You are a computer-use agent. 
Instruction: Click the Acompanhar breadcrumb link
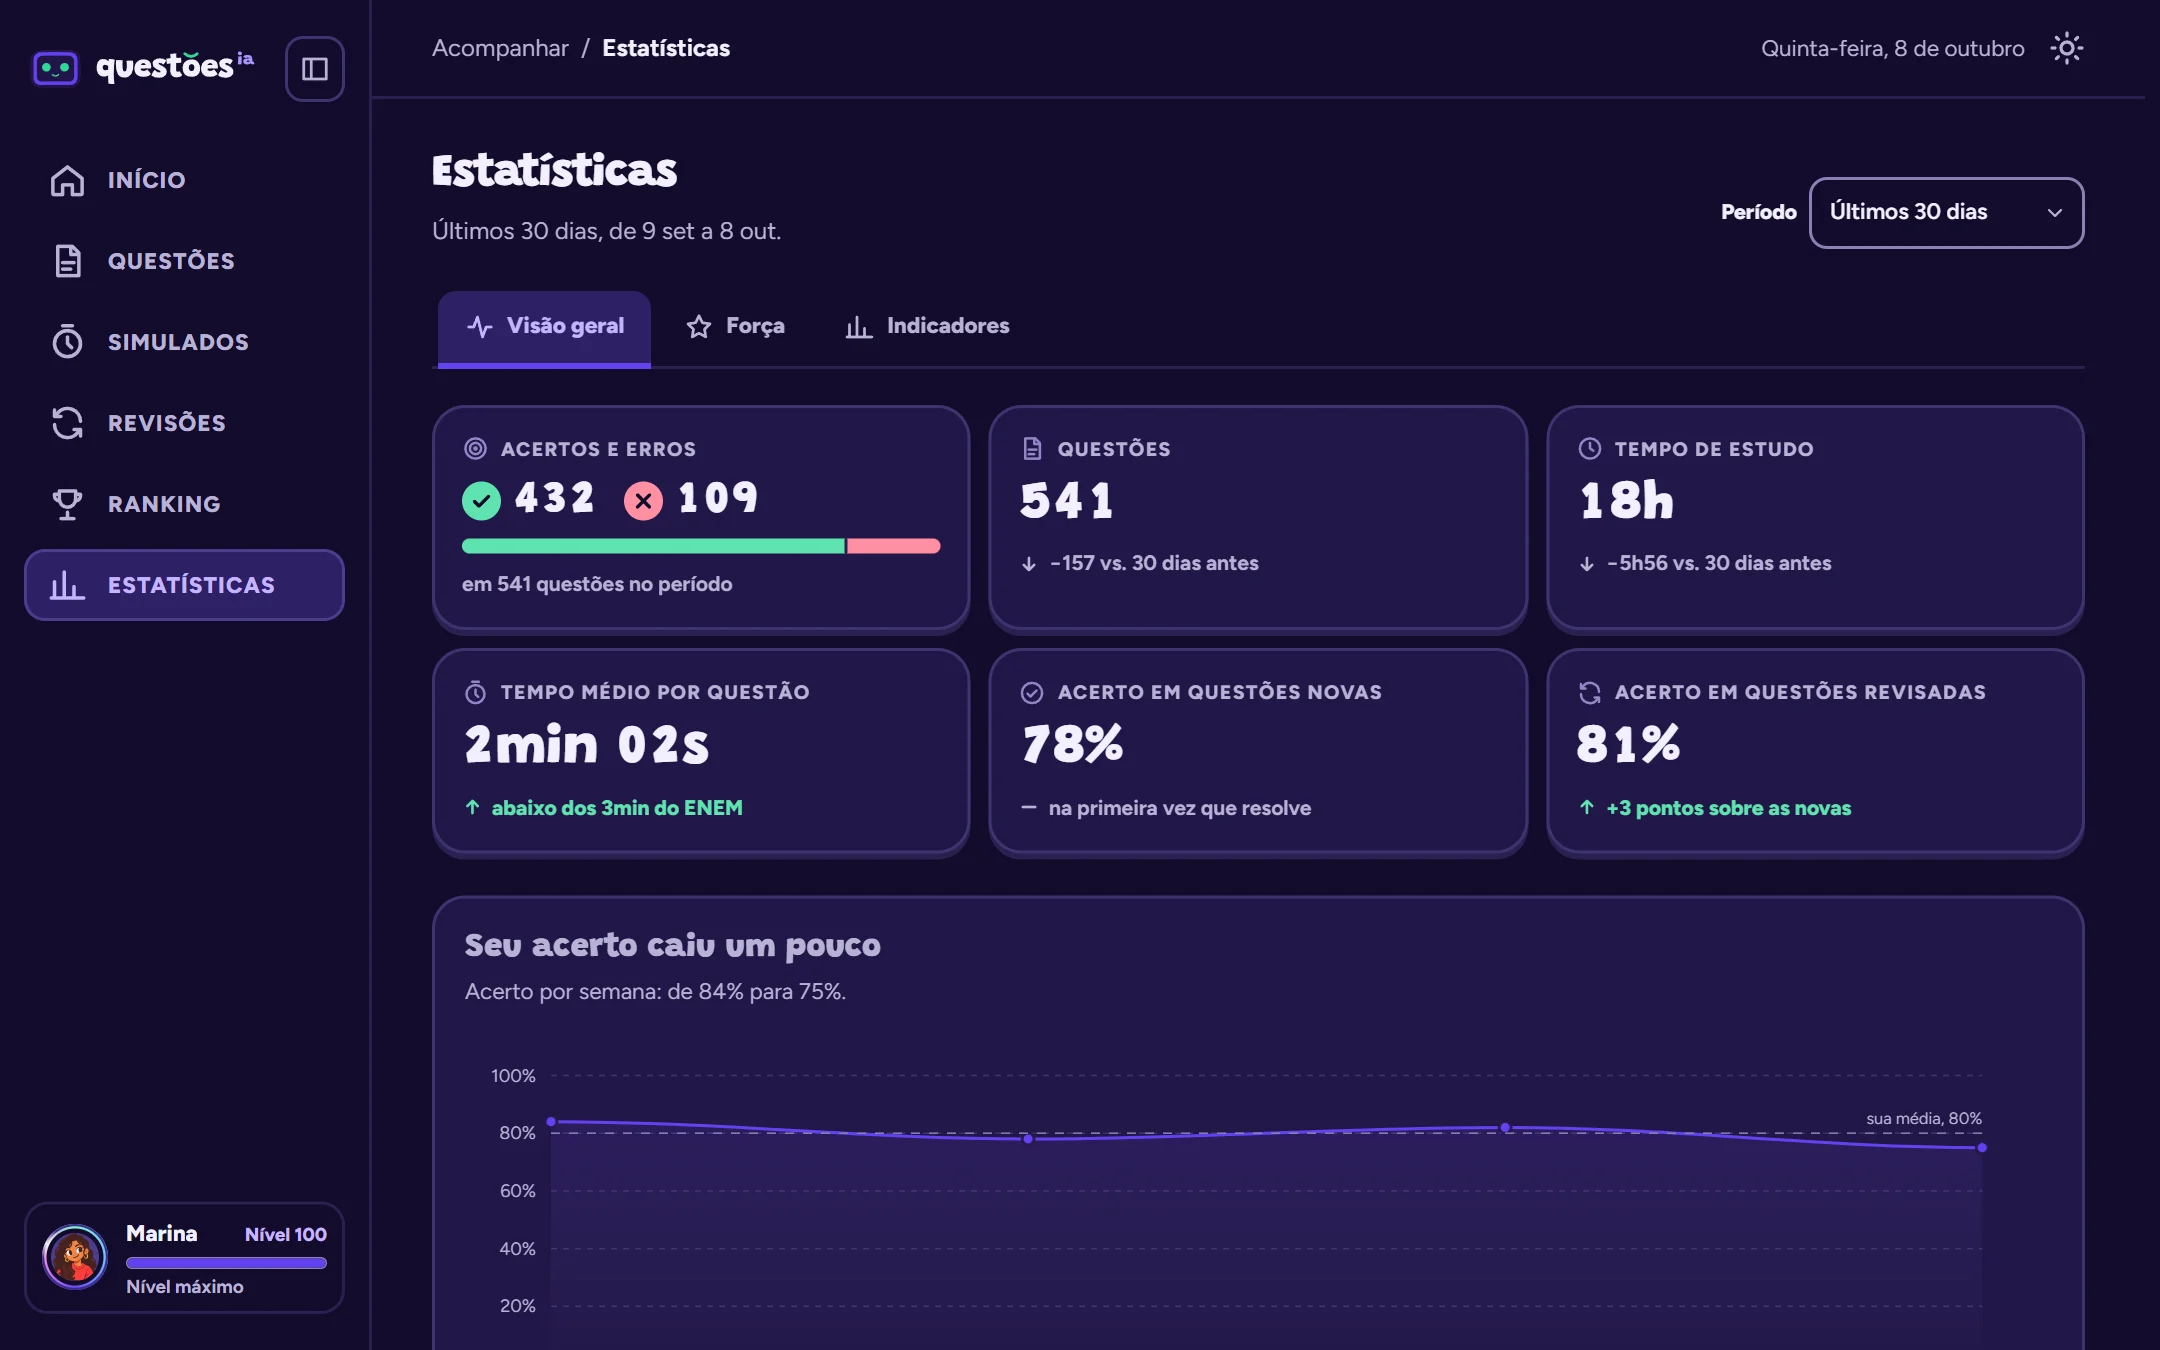[500, 48]
